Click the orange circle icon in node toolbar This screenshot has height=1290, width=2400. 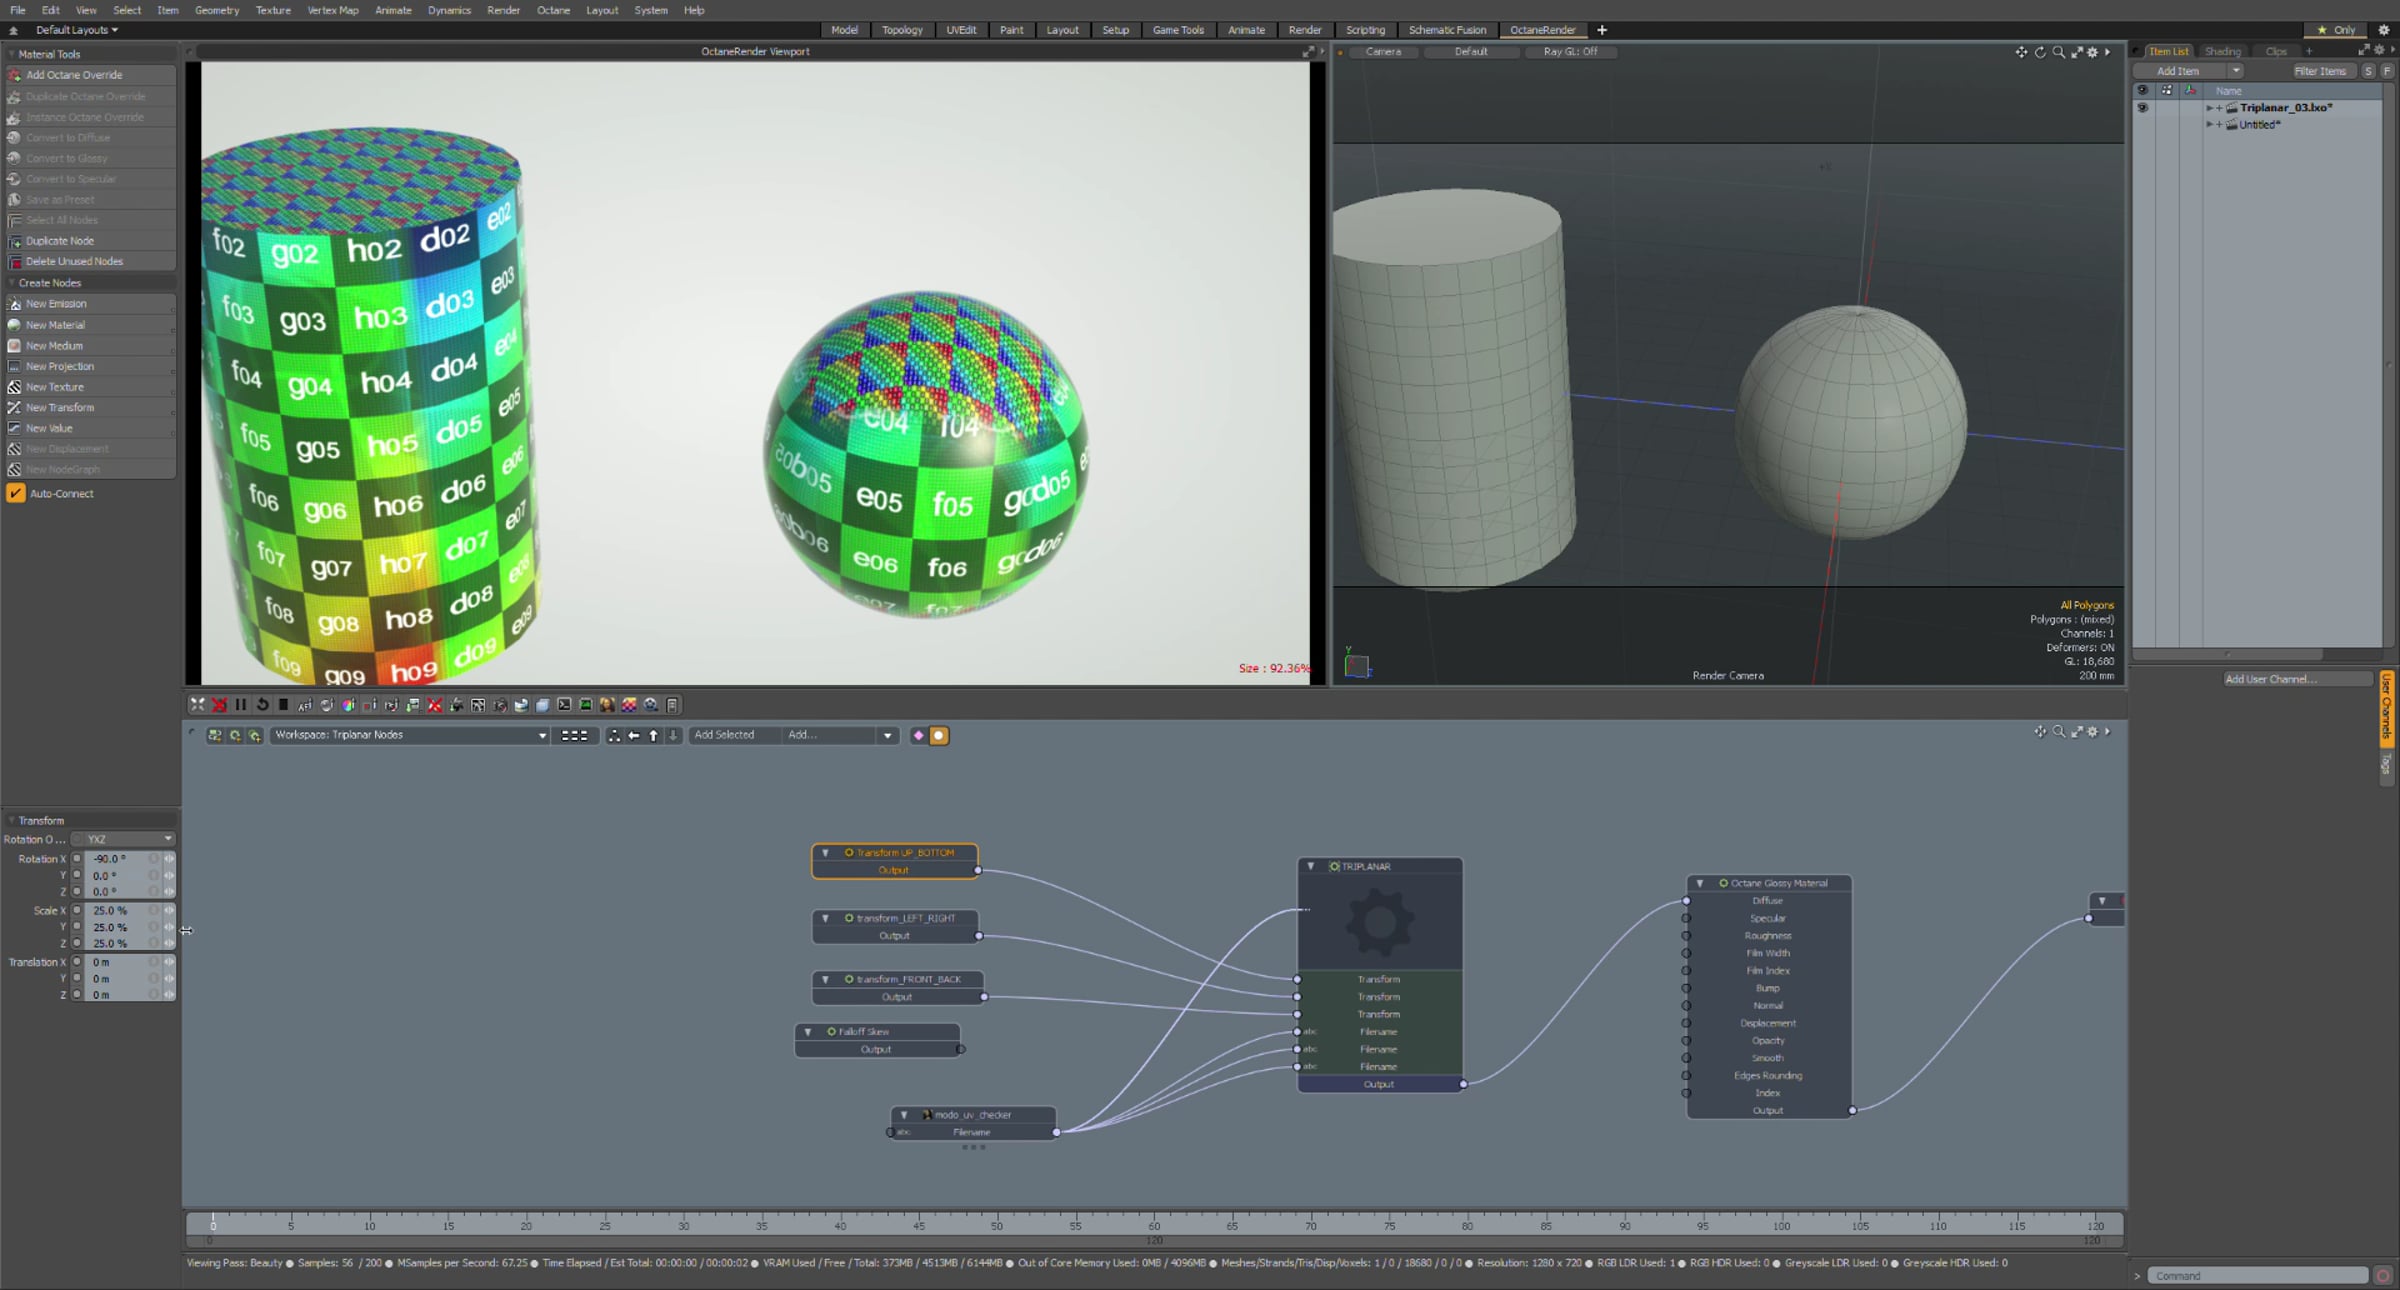coord(939,736)
